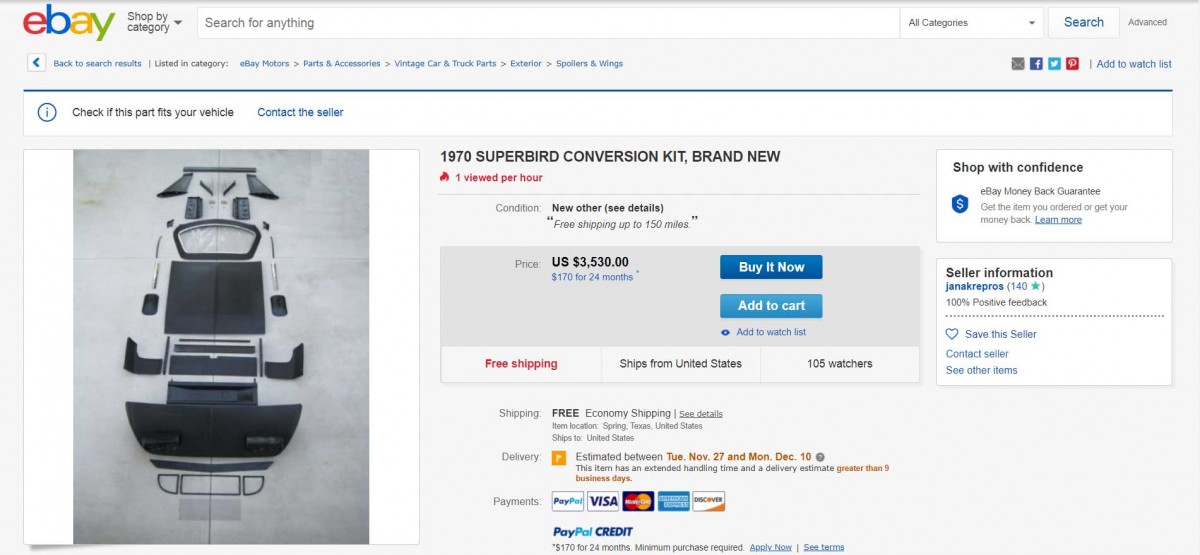Image resolution: width=1200 pixels, height=555 pixels.
Task: Toggle the eye Add to watch list
Action: [726, 332]
